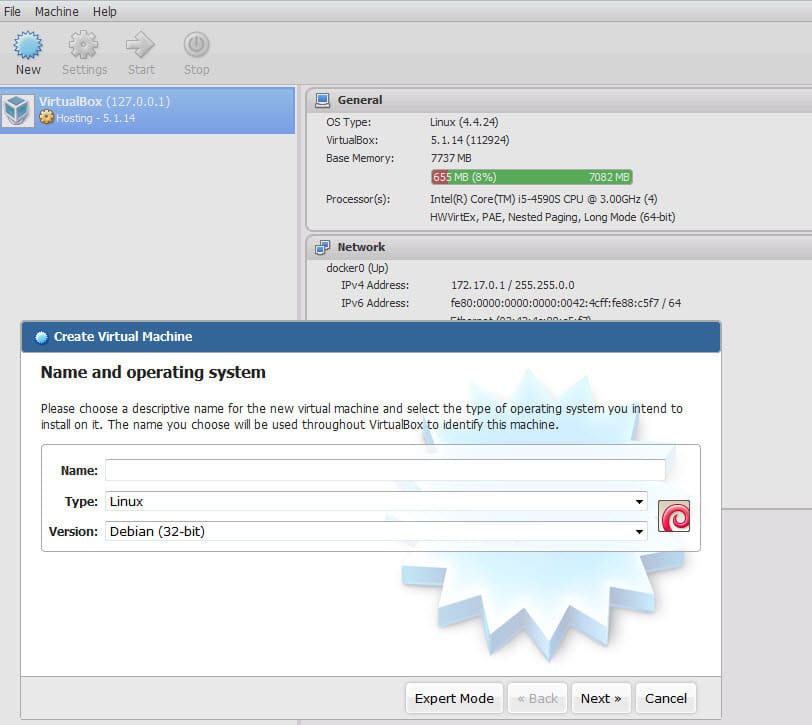Click the New virtual machine toolbar icon
This screenshot has height=725, width=812.
point(28,45)
